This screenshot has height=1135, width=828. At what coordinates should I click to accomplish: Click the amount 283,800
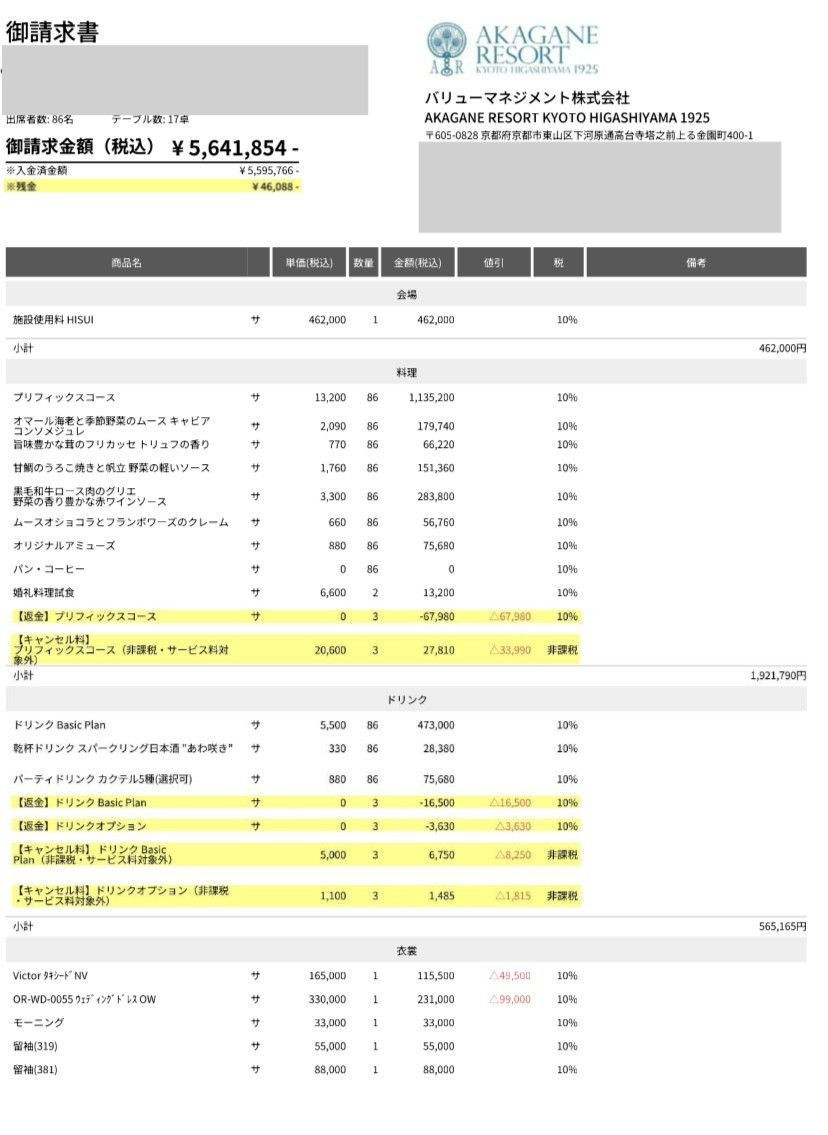point(436,497)
